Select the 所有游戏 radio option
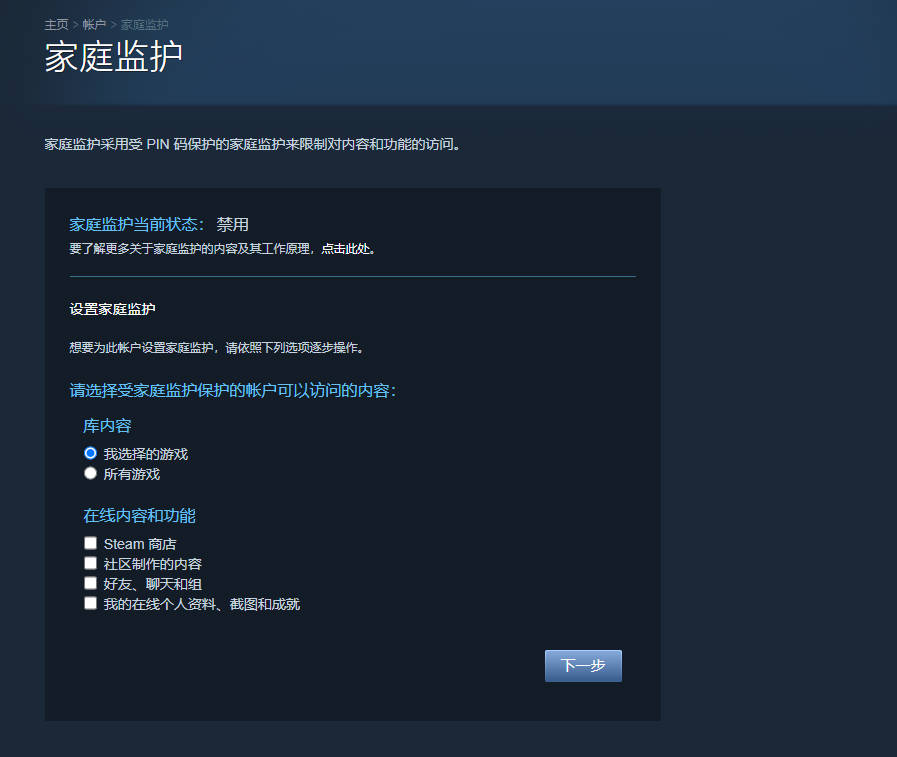The image size is (897, 757). pos(90,474)
